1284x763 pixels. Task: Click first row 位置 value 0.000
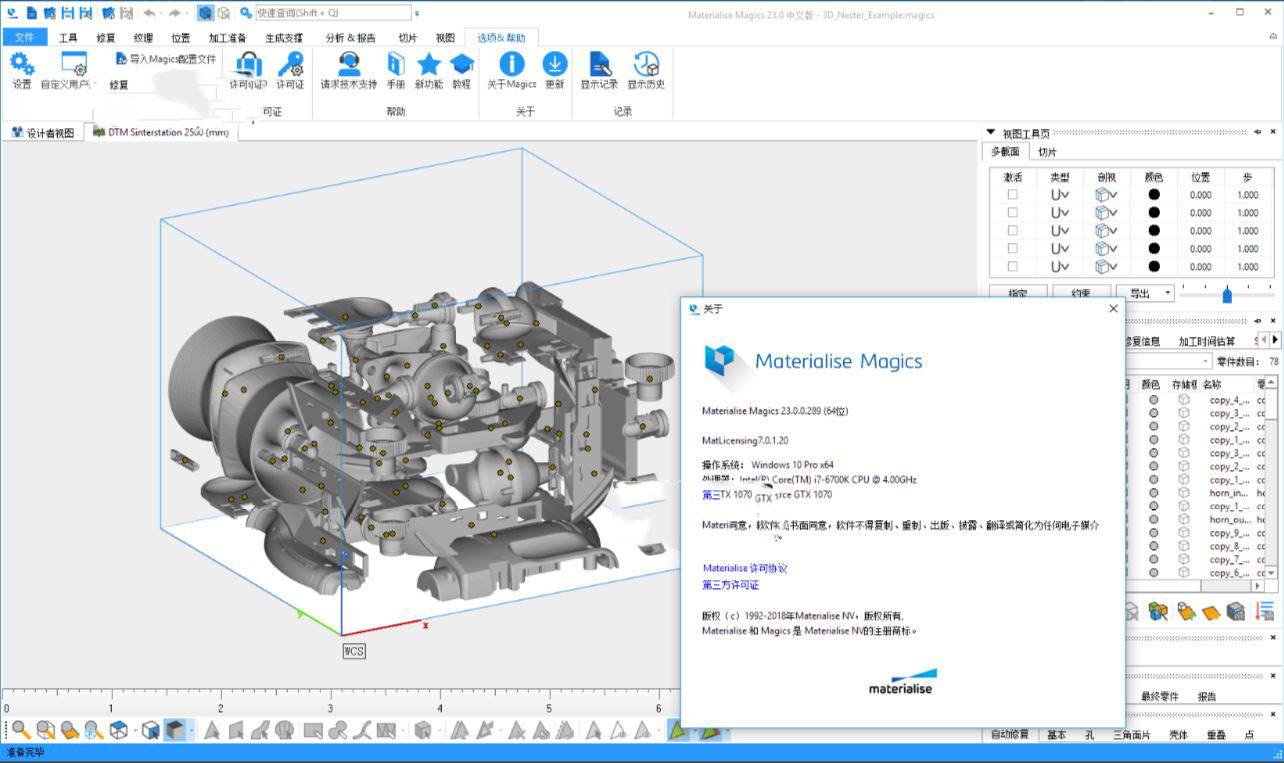pyautogui.click(x=1200, y=195)
